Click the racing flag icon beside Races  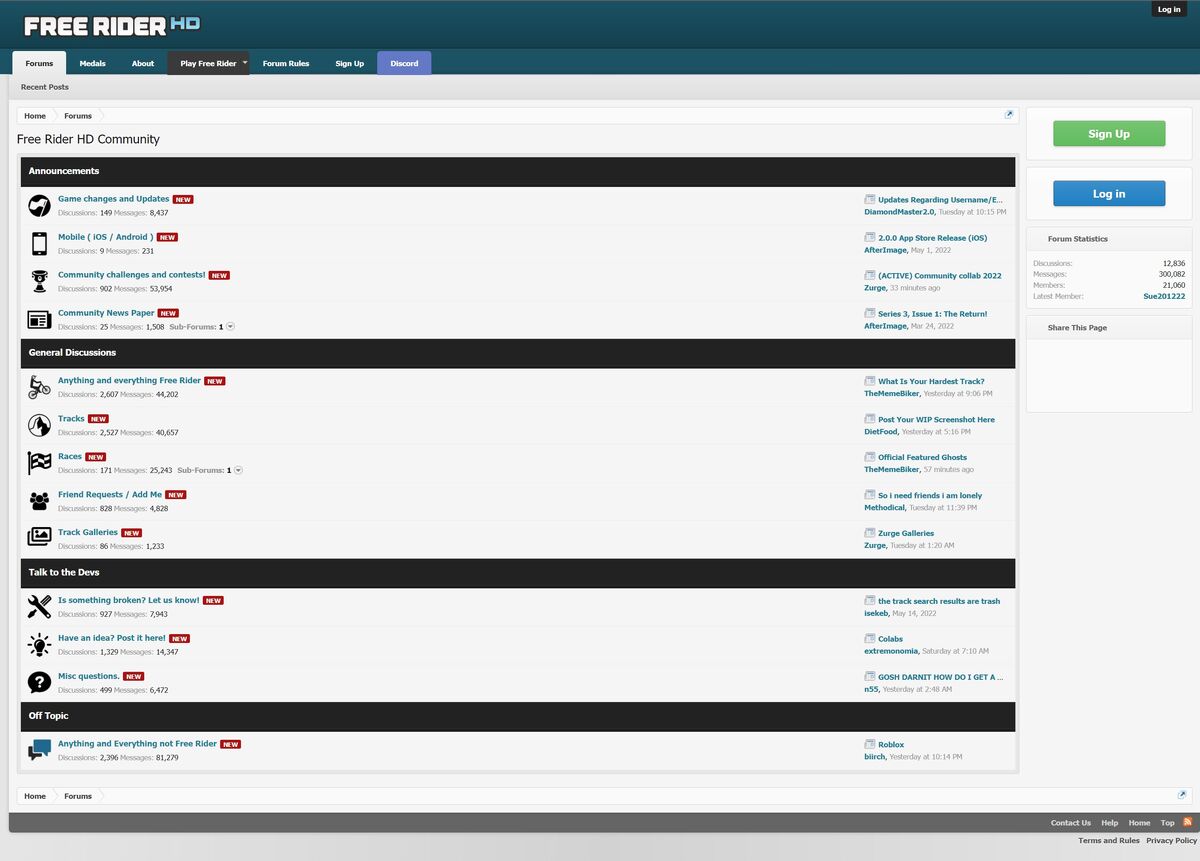coord(39,462)
